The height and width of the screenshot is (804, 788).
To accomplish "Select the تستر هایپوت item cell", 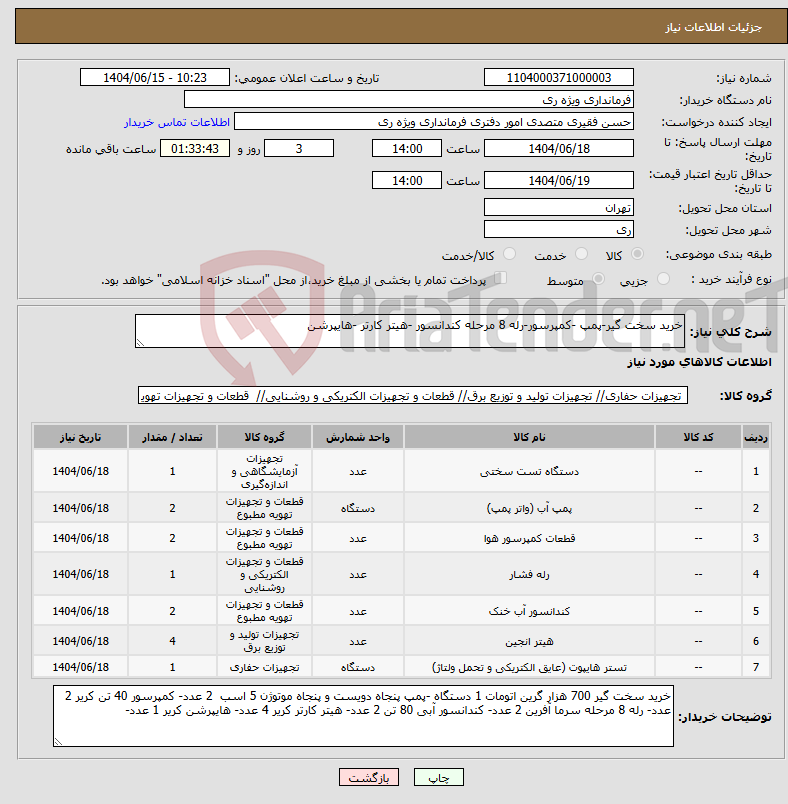I will pyautogui.click(x=529, y=668).
